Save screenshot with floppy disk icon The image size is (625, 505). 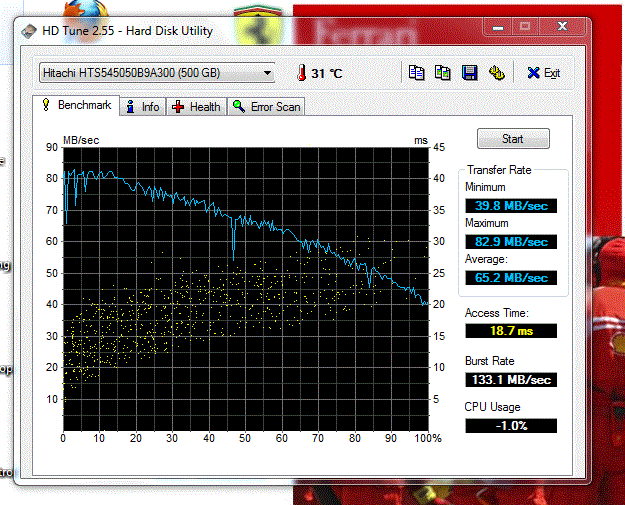point(470,73)
